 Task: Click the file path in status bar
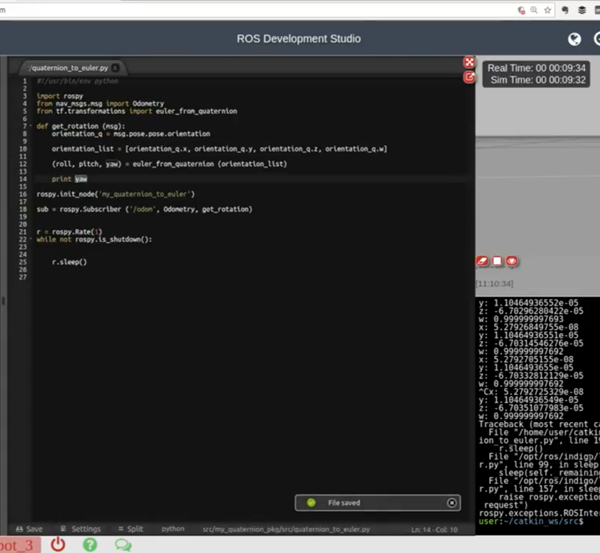coord(286,529)
